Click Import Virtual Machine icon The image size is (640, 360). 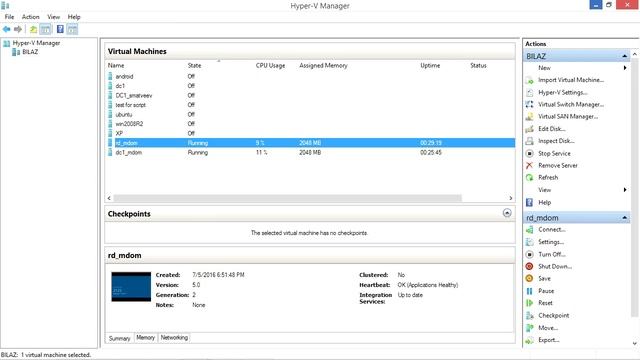coord(529,80)
